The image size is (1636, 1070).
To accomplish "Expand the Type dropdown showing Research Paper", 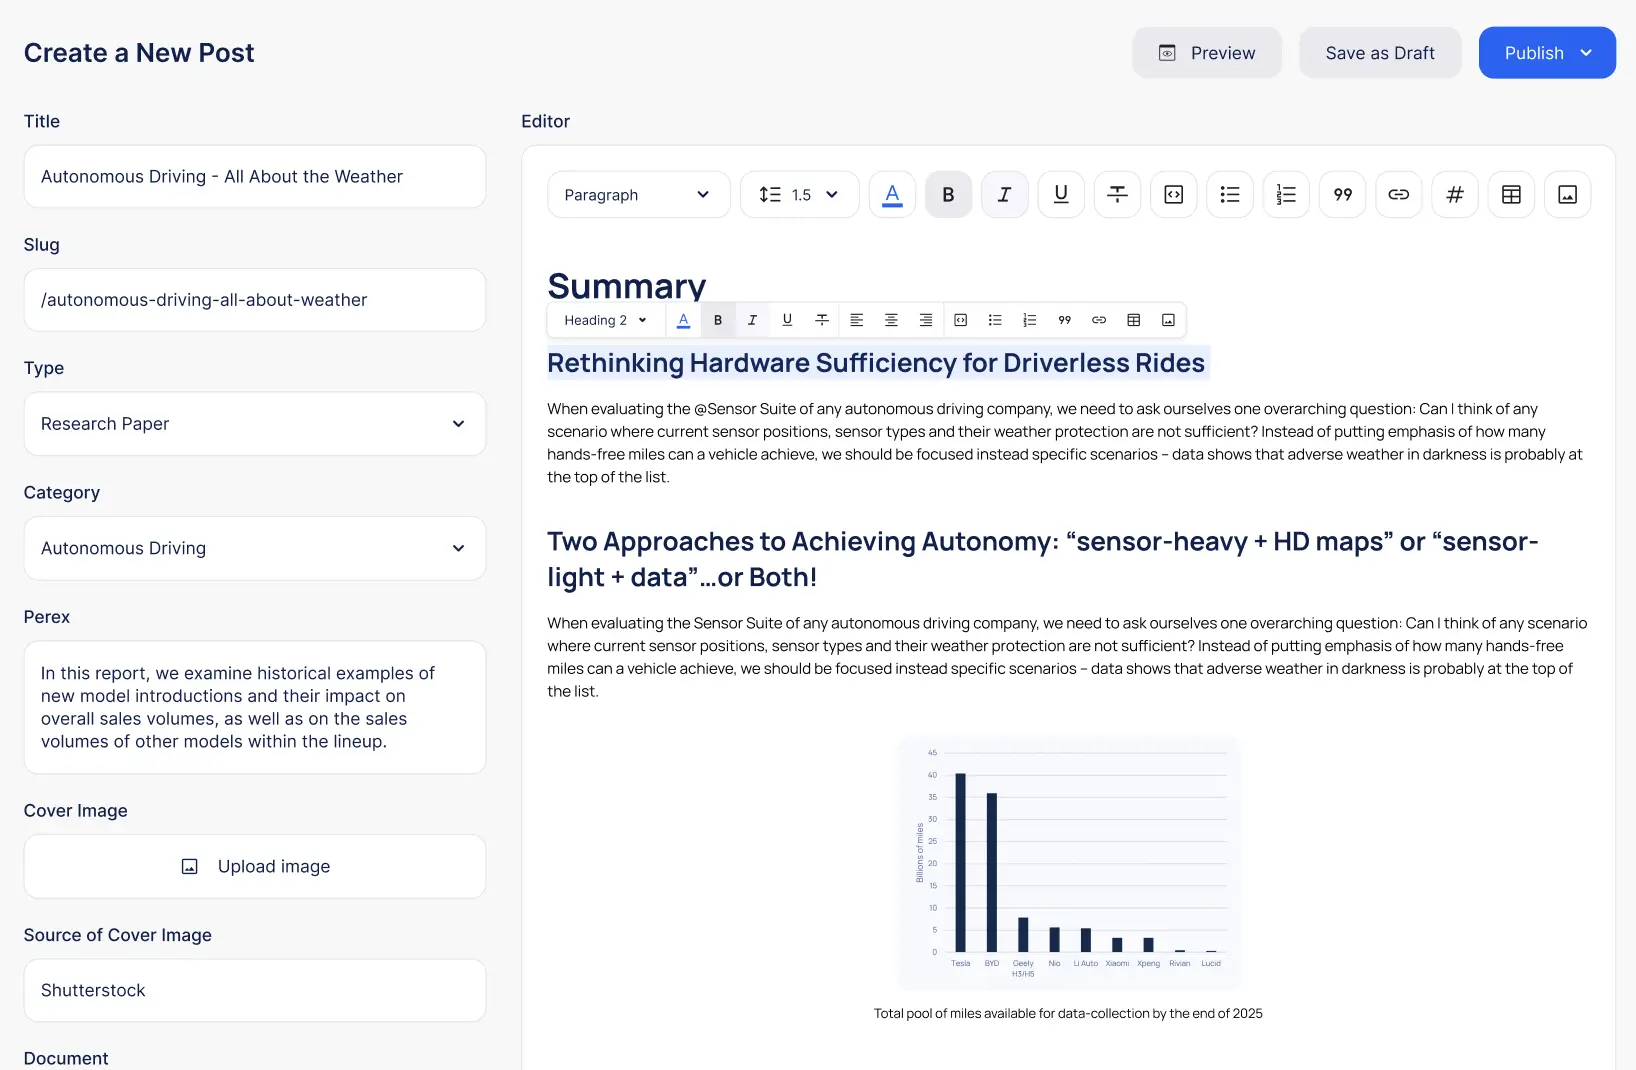I will (x=254, y=424).
